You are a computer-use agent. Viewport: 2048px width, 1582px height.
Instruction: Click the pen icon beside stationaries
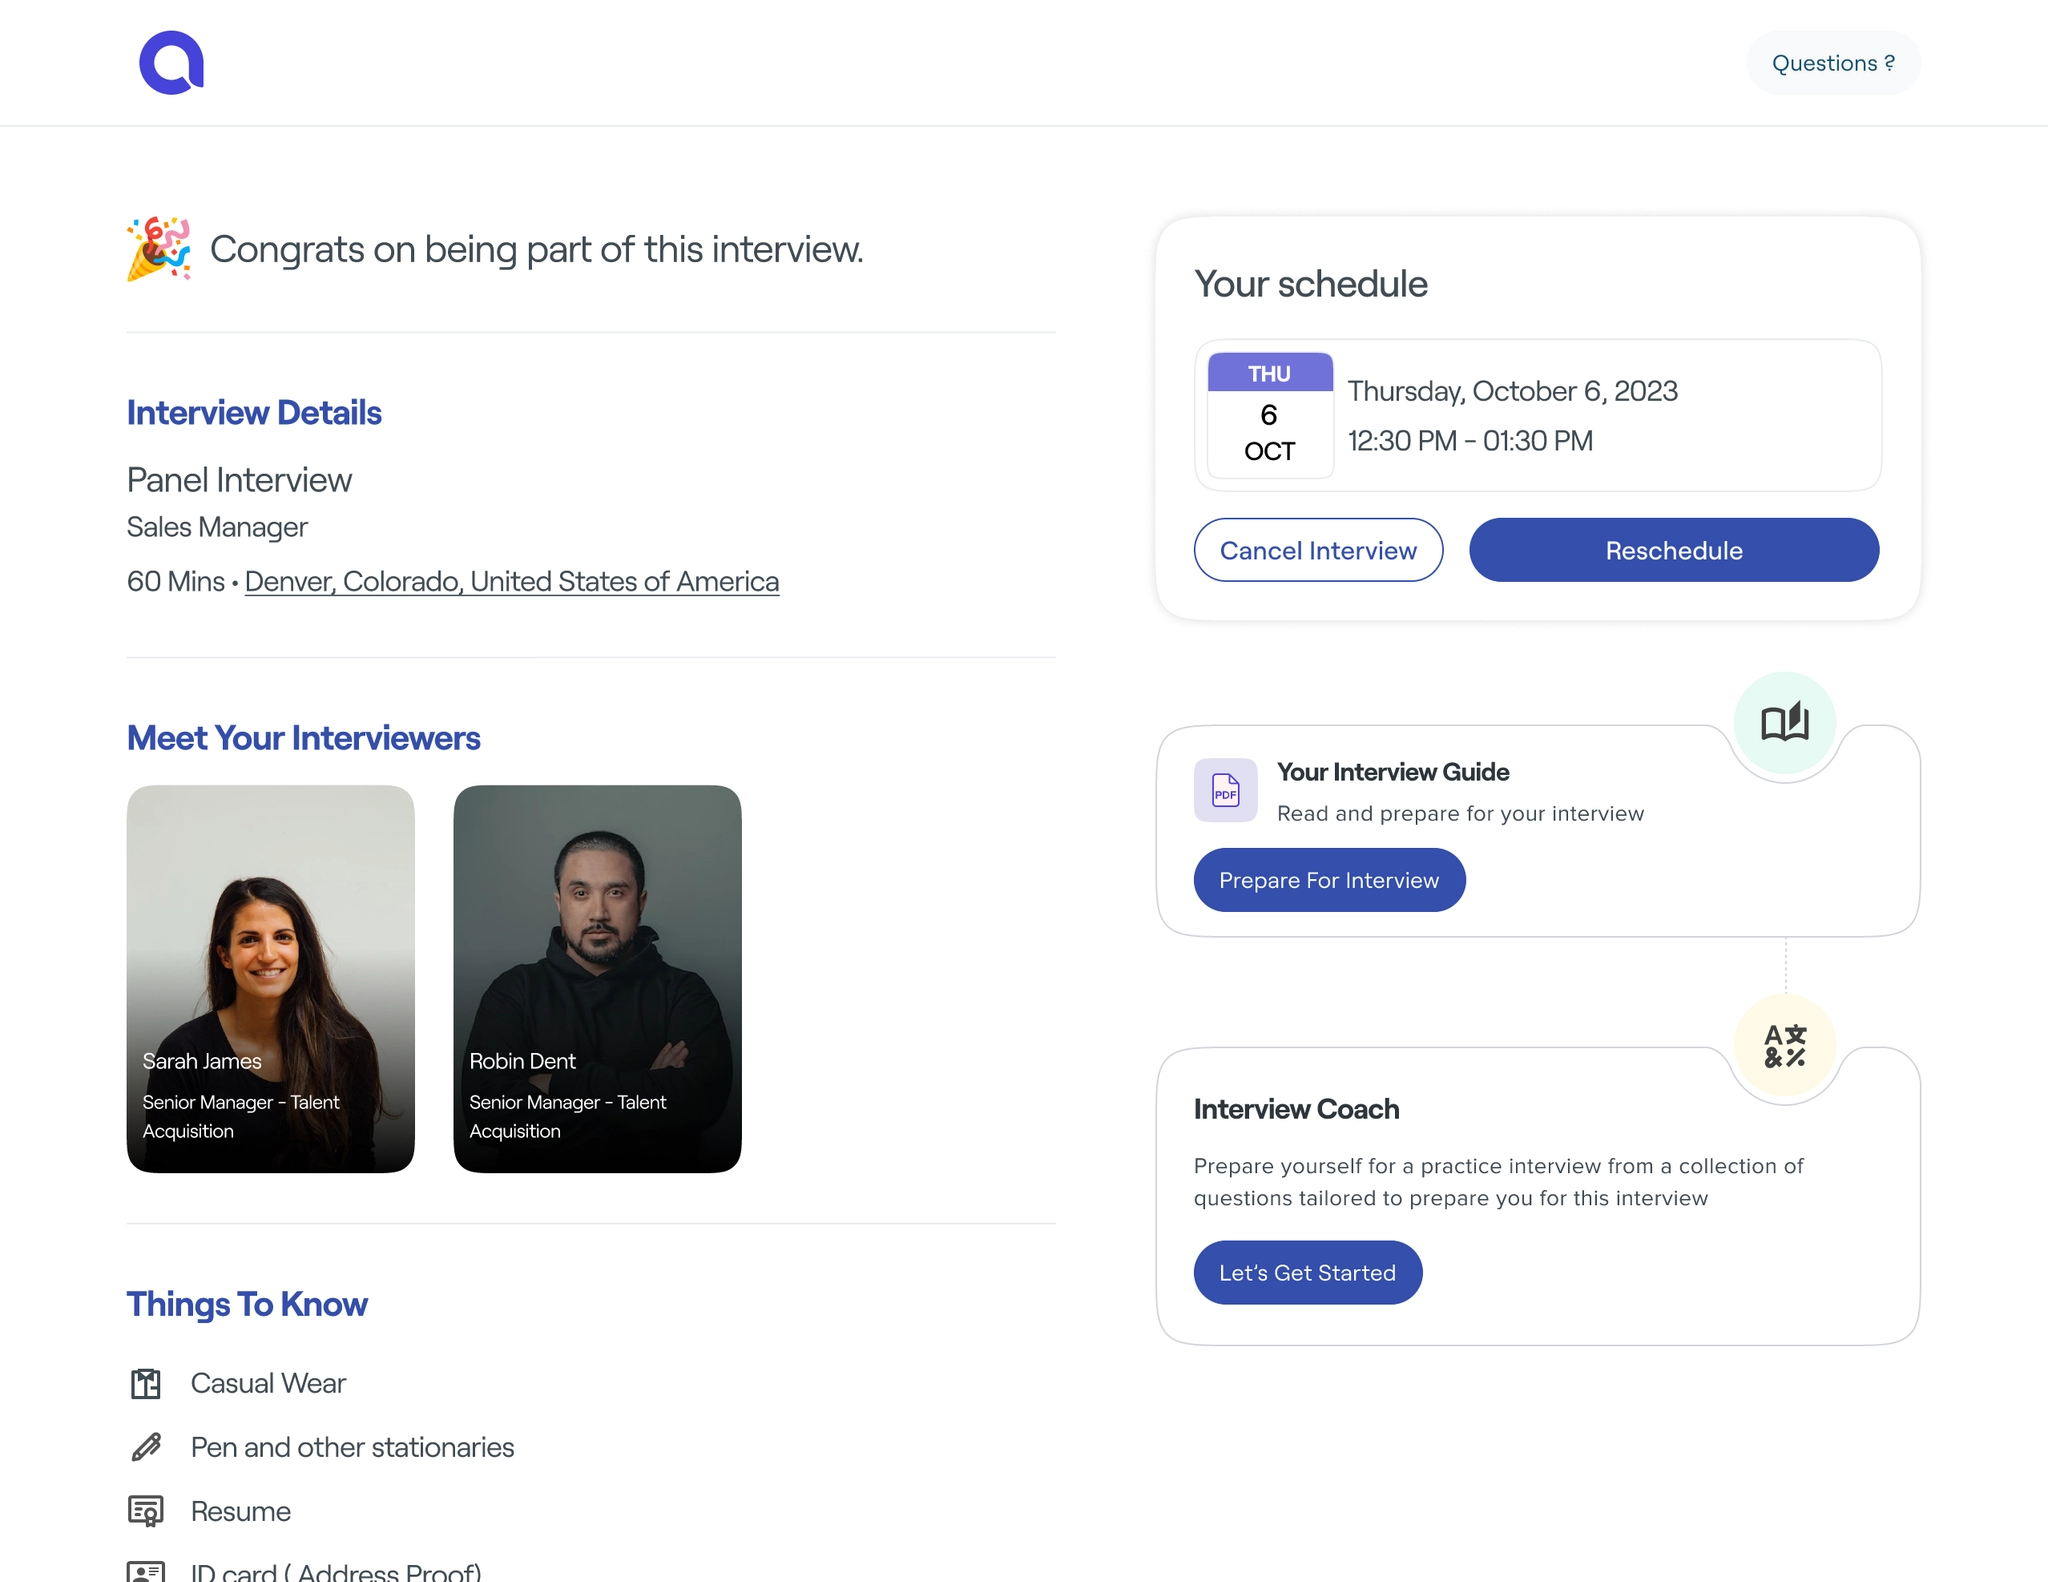[146, 1447]
